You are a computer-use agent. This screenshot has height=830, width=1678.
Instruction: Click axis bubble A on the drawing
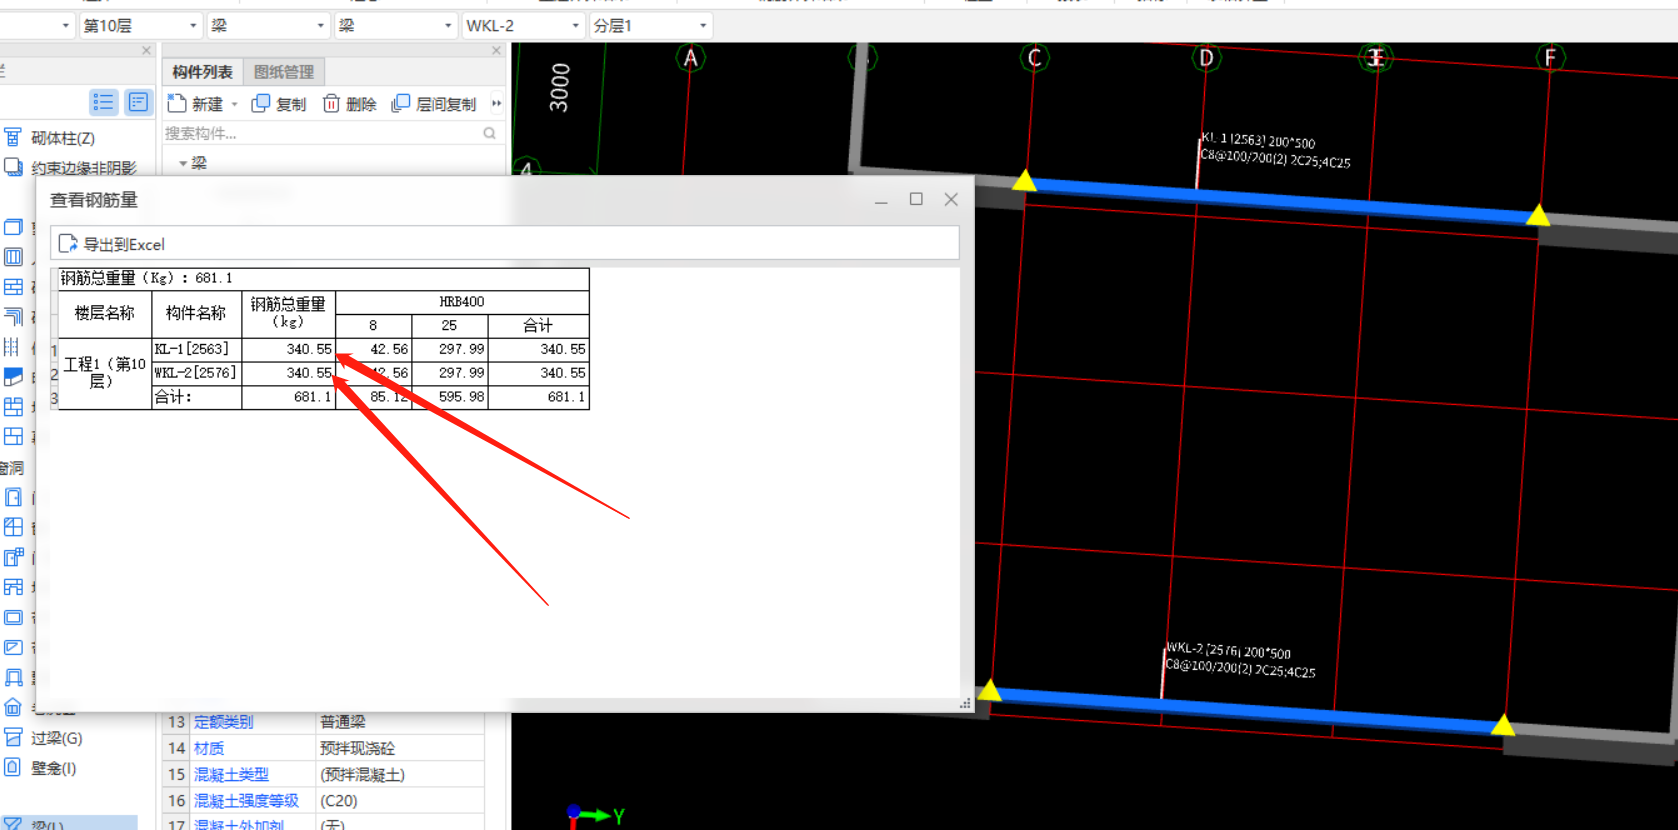coord(690,58)
